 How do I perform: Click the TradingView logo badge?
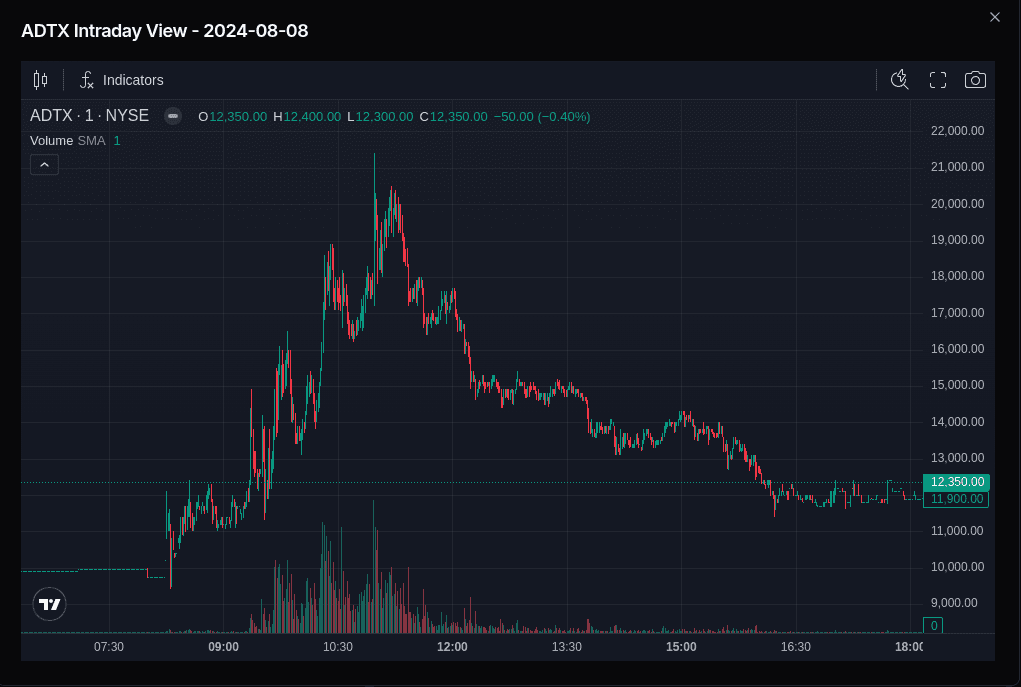pyautogui.click(x=49, y=604)
